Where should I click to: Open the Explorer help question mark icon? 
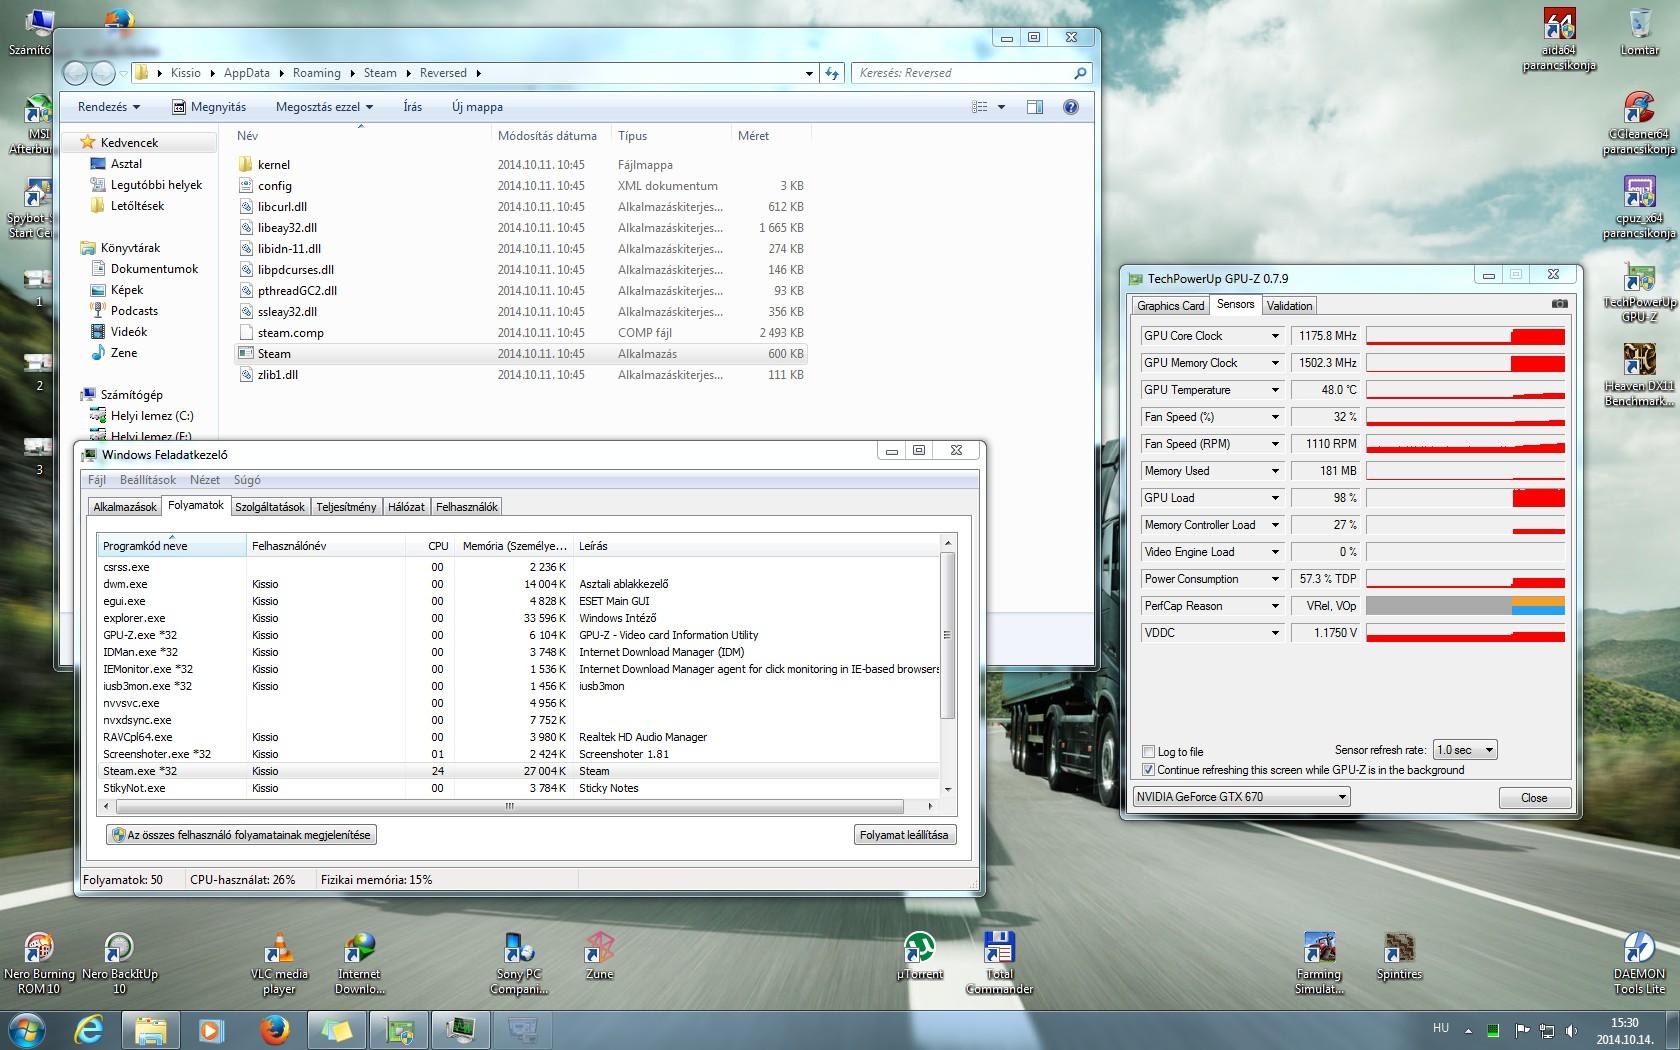(1070, 107)
